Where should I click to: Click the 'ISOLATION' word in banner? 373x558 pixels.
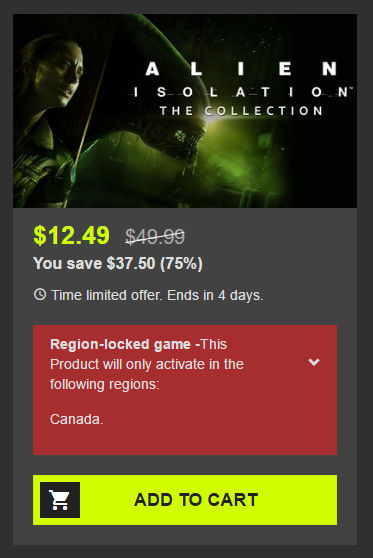coord(241,92)
